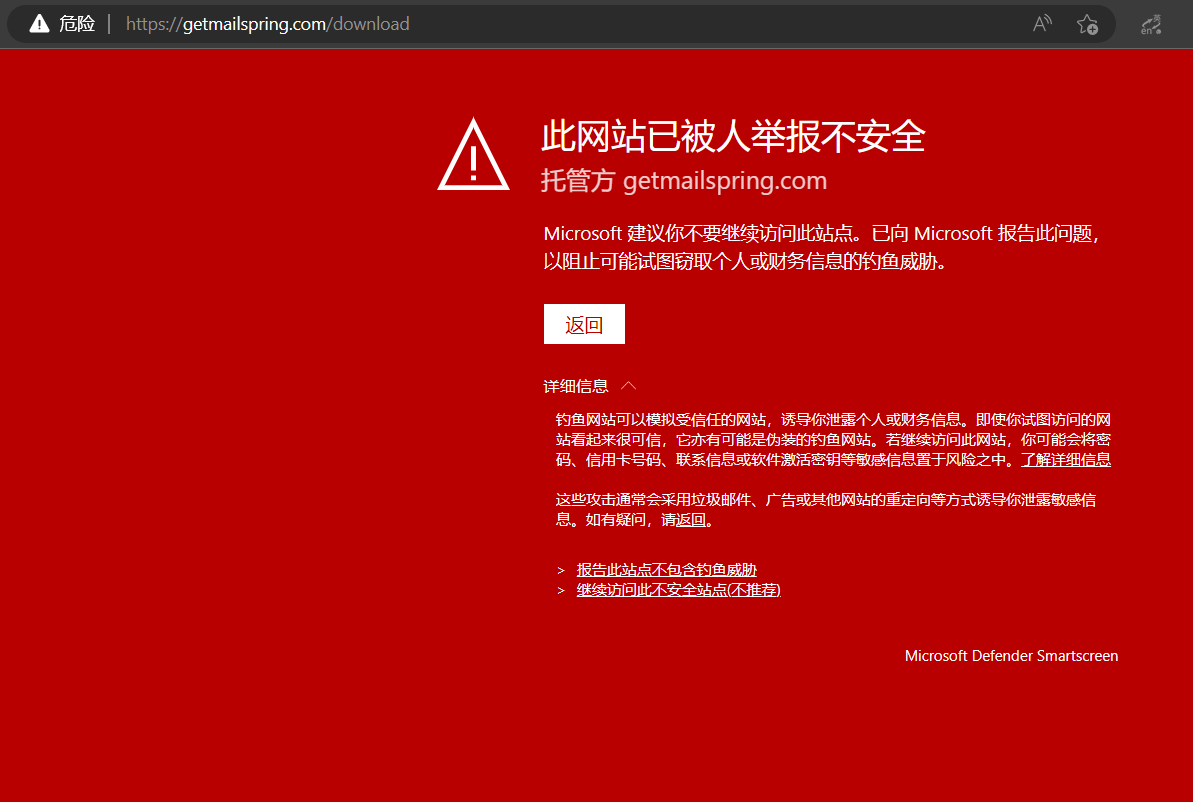The height and width of the screenshot is (802, 1193).
Task: Open the 了解详细信息 link
Action: [x=1065, y=460]
